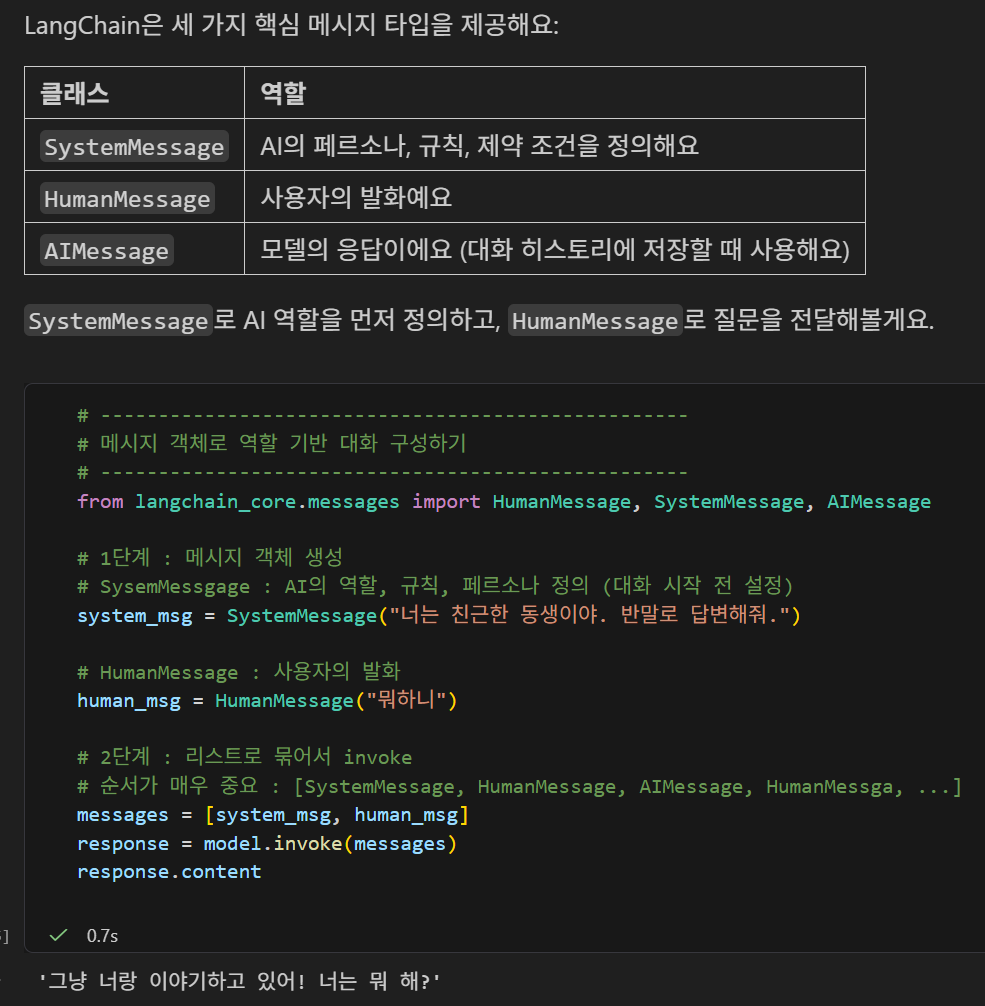Click the 0.7s execution time label

tap(102, 935)
